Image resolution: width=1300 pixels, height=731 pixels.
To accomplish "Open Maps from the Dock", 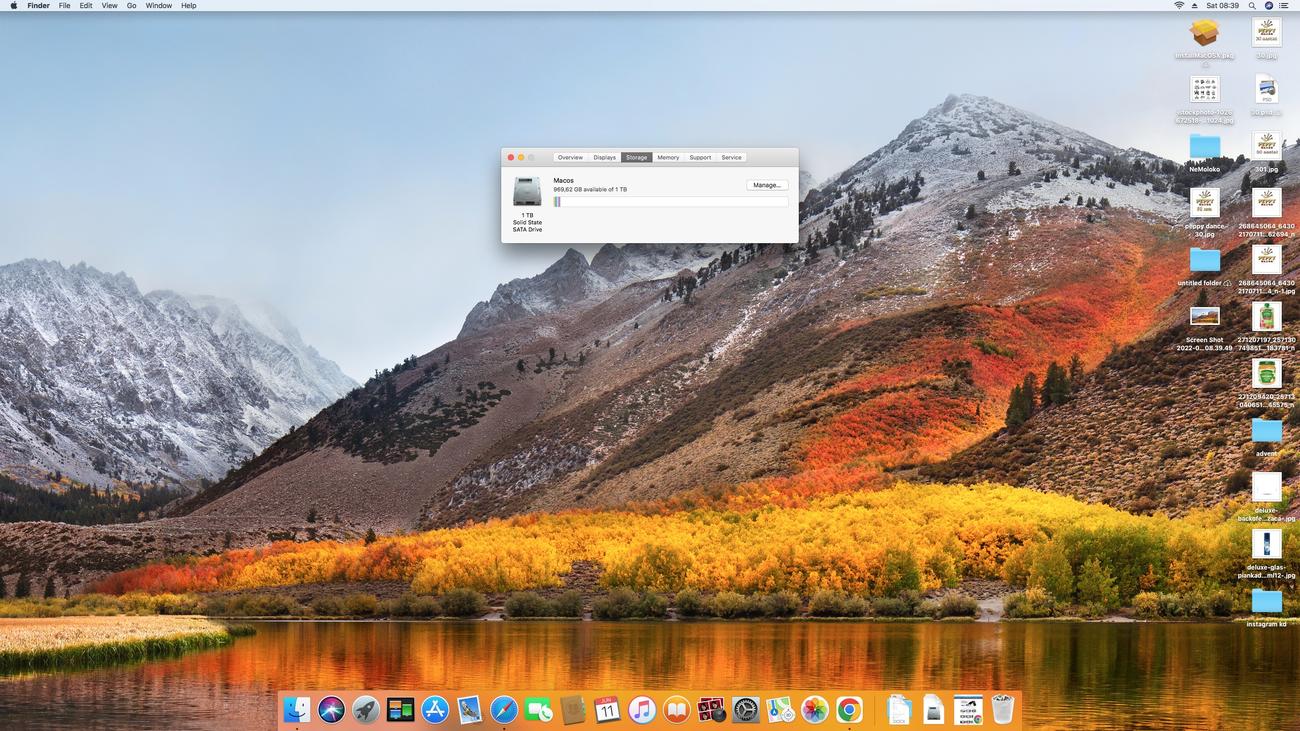I will [x=780, y=709].
